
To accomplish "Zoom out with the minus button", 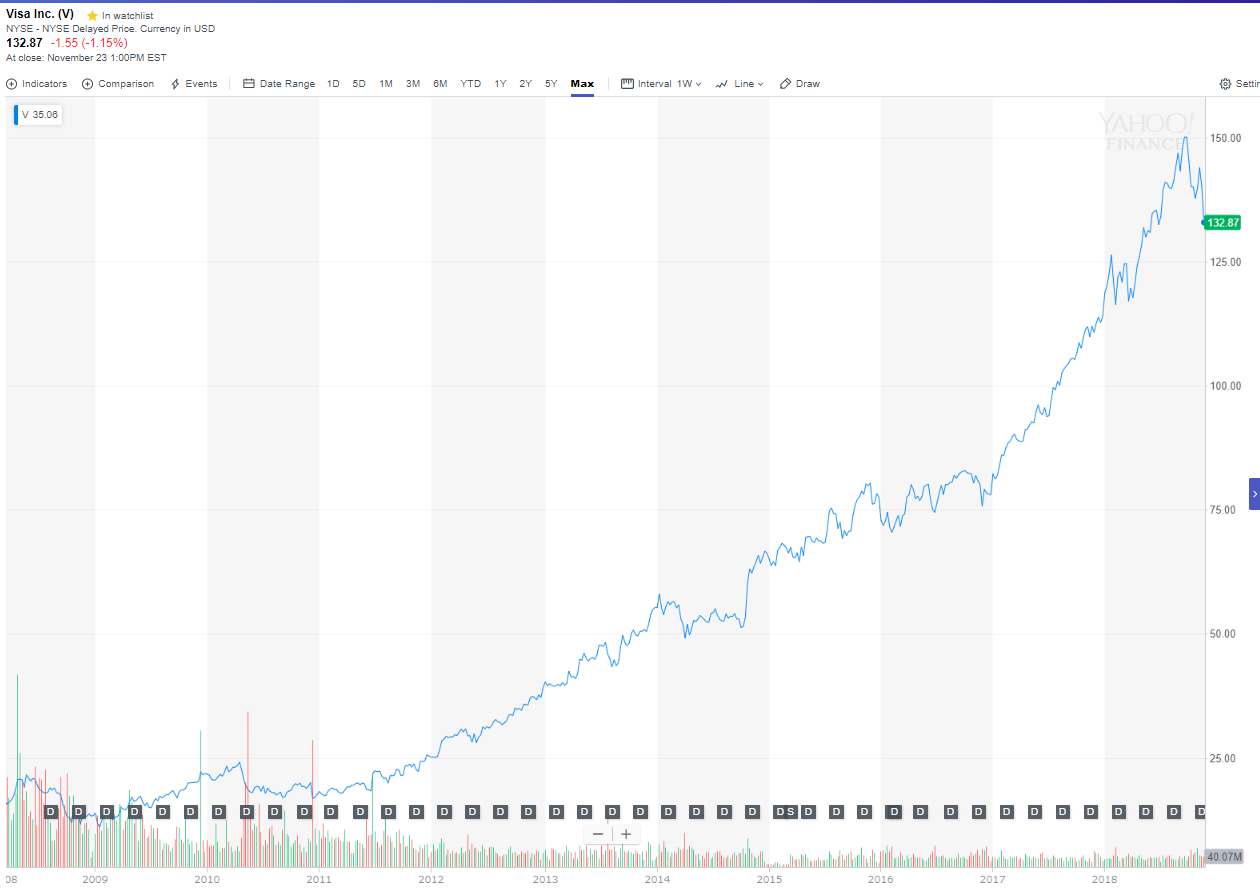I will 598,834.
